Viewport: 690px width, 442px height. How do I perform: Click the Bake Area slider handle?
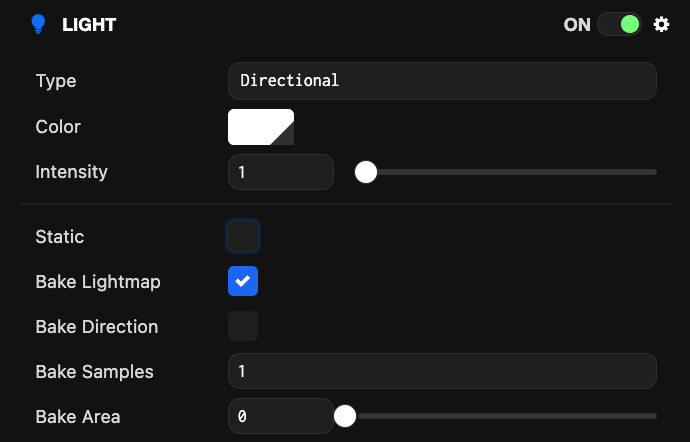click(345, 416)
